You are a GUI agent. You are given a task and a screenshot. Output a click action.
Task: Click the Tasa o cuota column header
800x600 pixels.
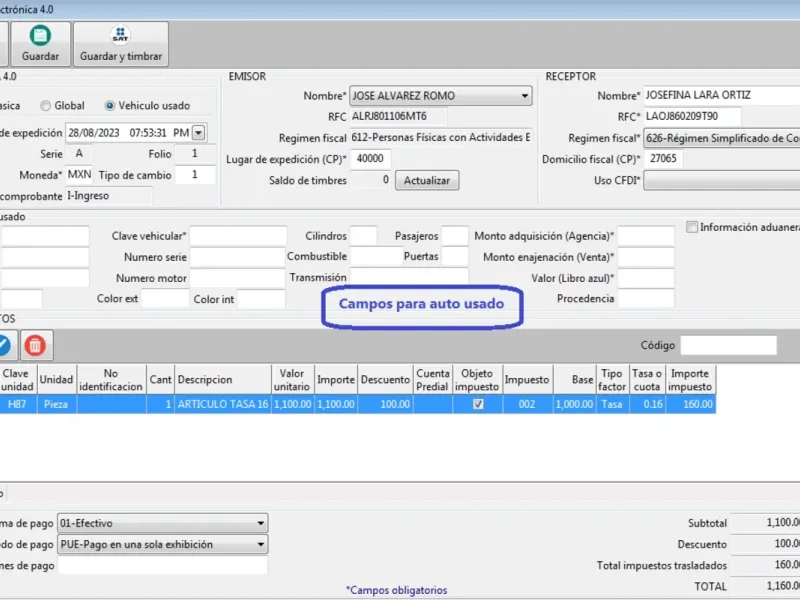pyautogui.click(x=647, y=379)
